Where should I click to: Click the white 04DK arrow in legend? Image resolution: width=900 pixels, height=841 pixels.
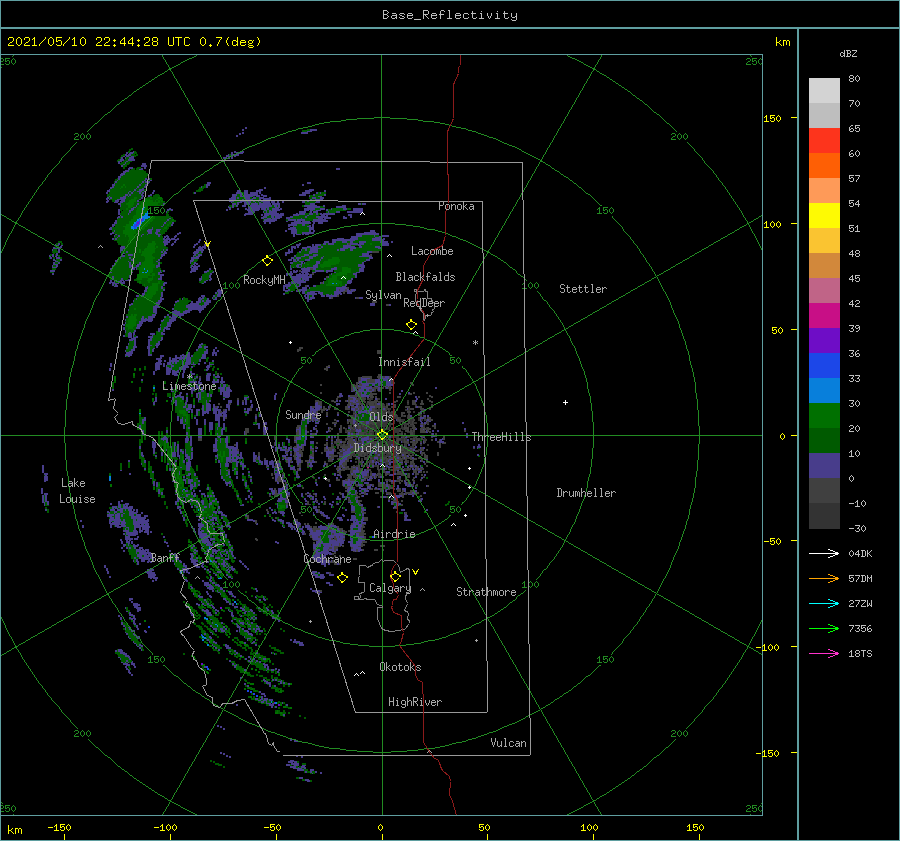(x=824, y=553)
